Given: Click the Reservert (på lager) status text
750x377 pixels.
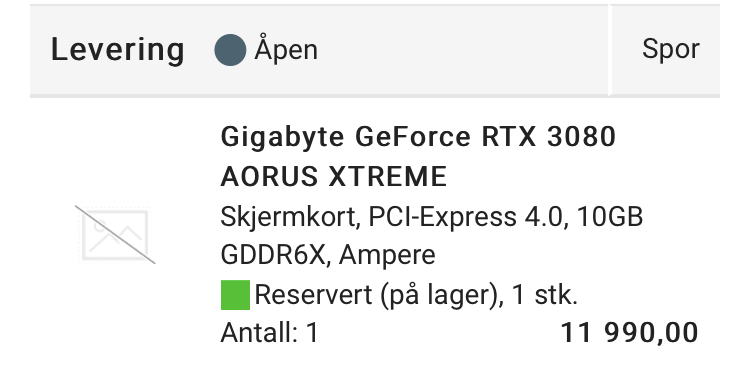Looking at the screenshot, I should point(377,295).
